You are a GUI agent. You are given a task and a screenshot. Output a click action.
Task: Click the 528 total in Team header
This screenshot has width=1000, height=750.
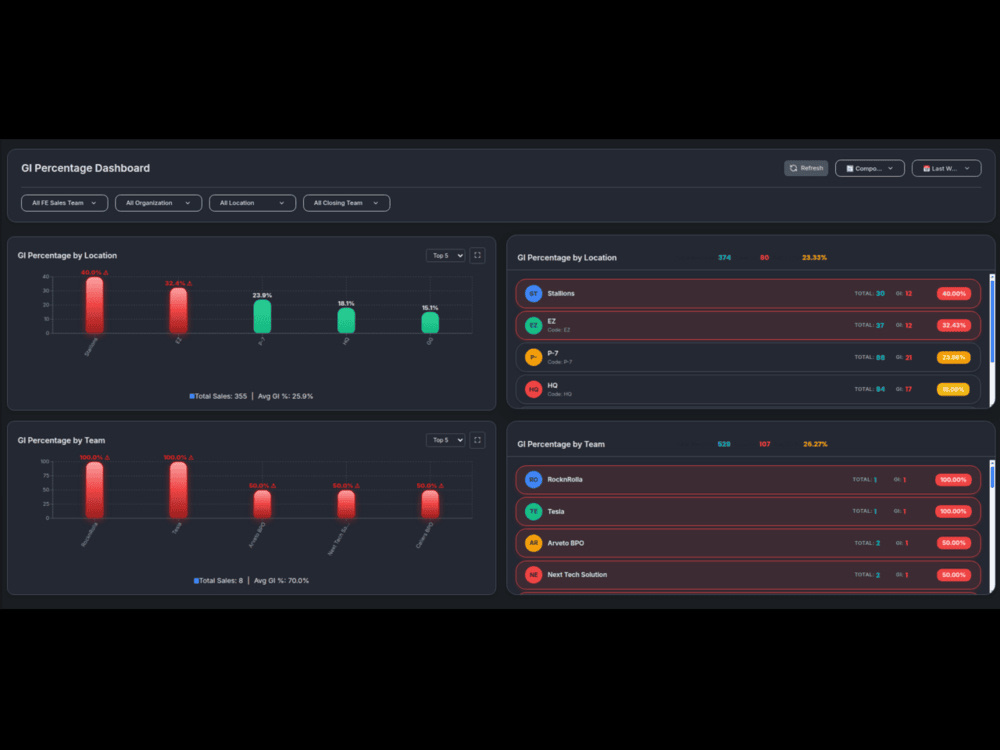coord(724,444)
